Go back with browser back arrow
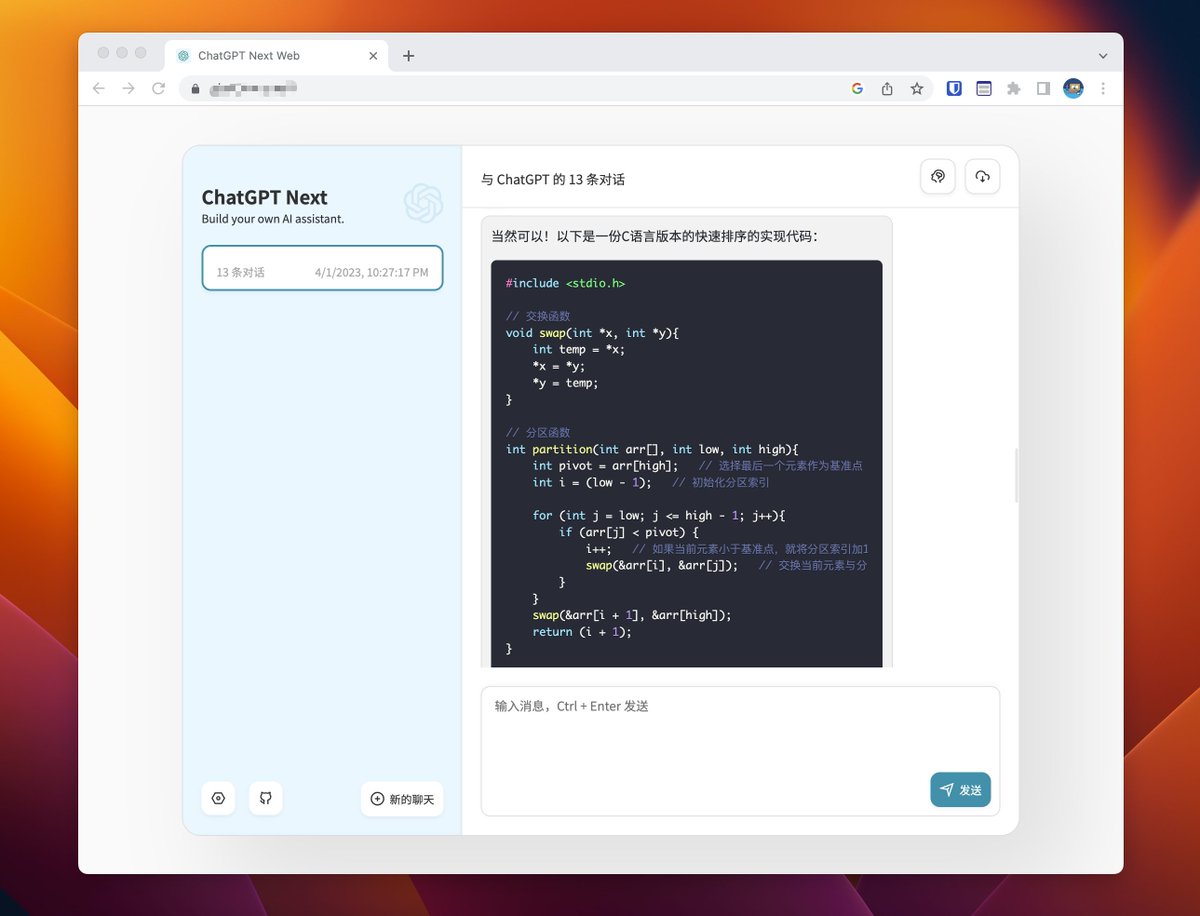Image resolution: width=1200 pixels, height=916 pixels. tap(98, 88)
